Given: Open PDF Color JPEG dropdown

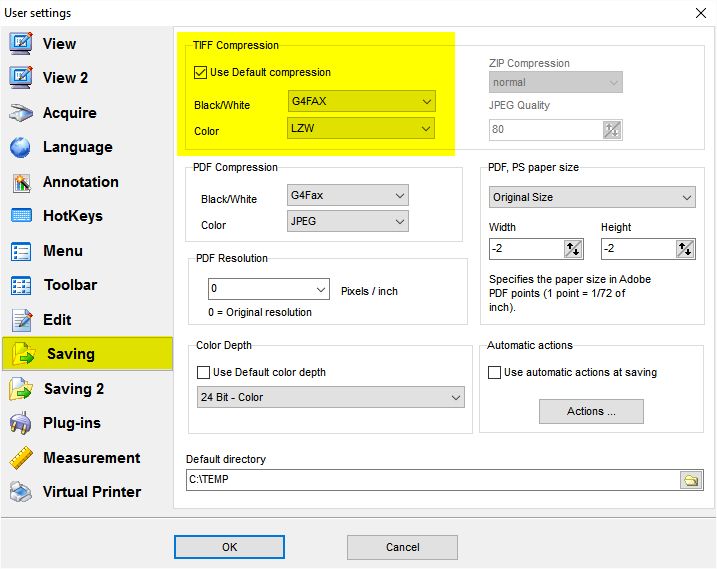Looking at the screenshot, I should [348, 221].
